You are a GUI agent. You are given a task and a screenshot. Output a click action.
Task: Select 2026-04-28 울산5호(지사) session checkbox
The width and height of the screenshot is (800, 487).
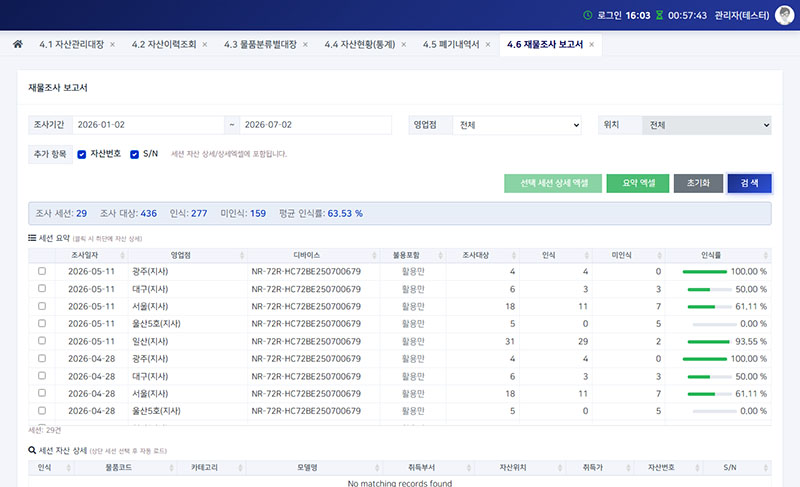[42, 411]
